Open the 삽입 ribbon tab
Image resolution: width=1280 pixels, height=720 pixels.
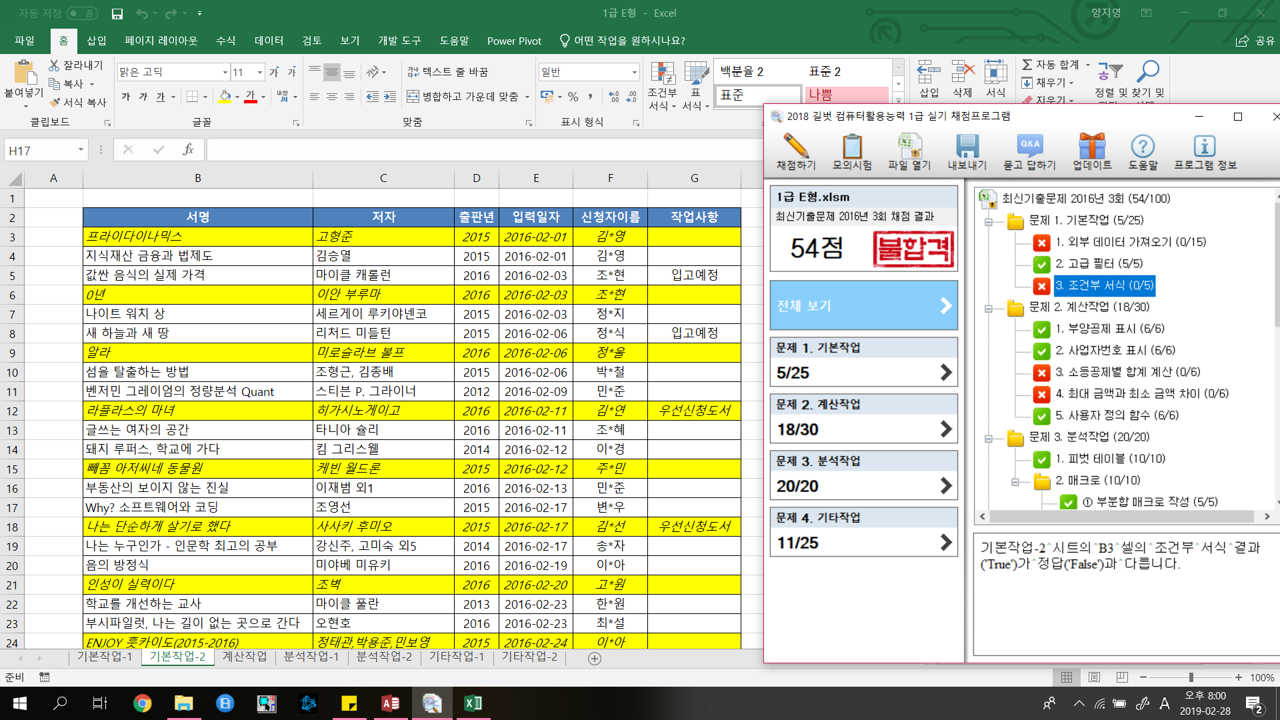pos(96,41)
